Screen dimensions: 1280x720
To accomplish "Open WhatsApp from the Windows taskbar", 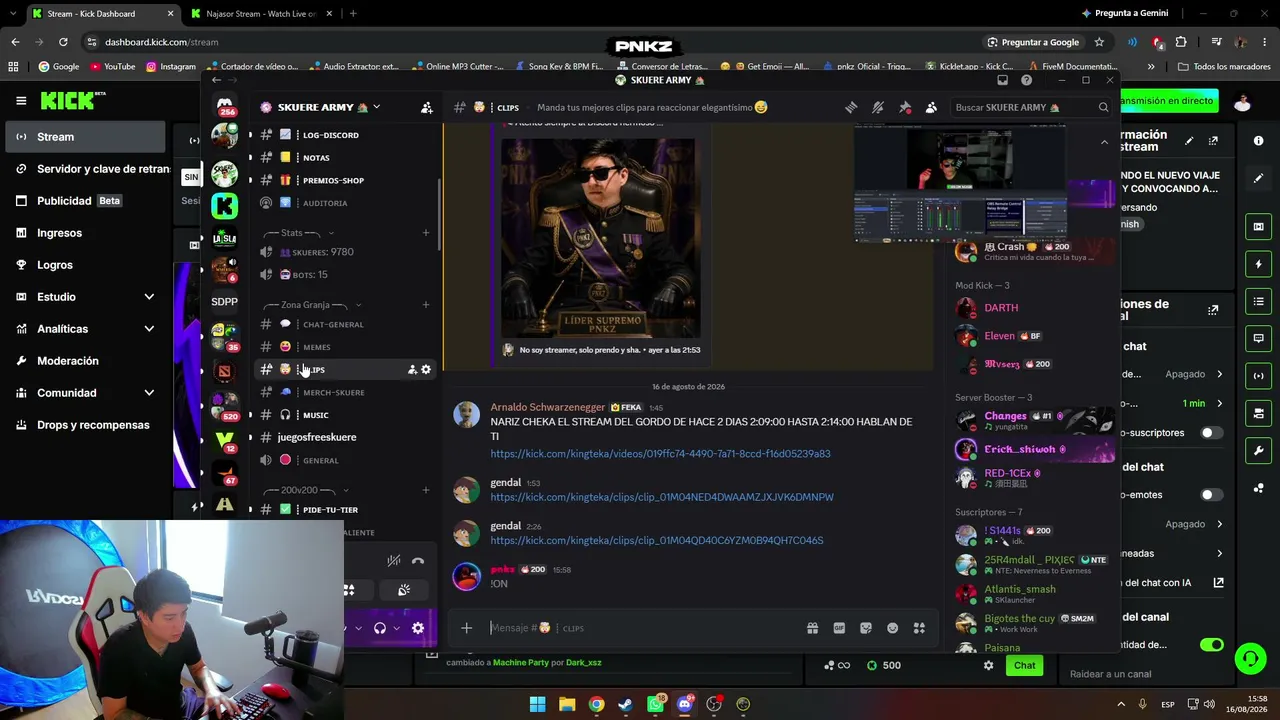I will pyautogui.click(x=655, y=704).
